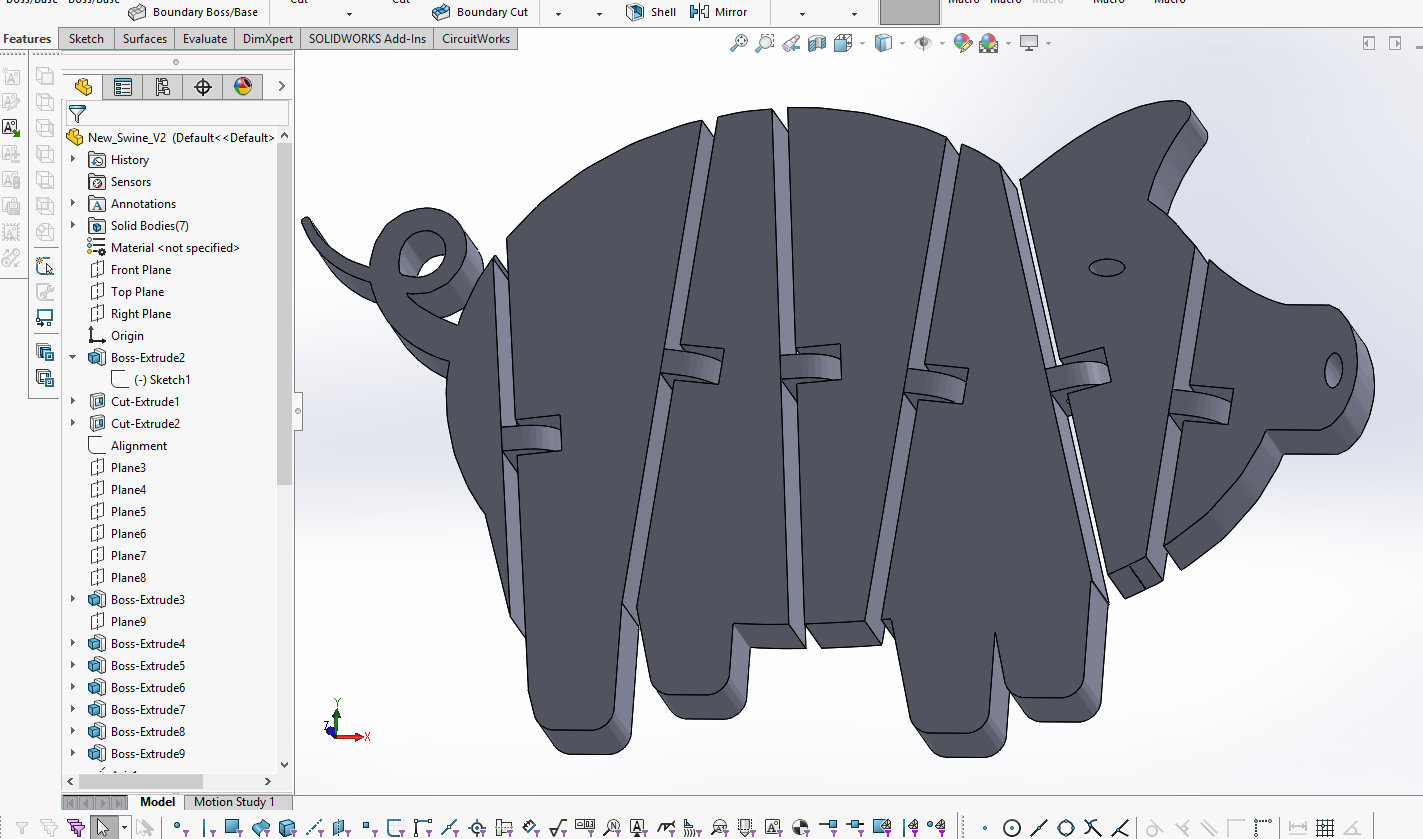The image size is (1423, 839).
Task: Toggle the Filter Vertices selection filter
Action: pos(179,827)
